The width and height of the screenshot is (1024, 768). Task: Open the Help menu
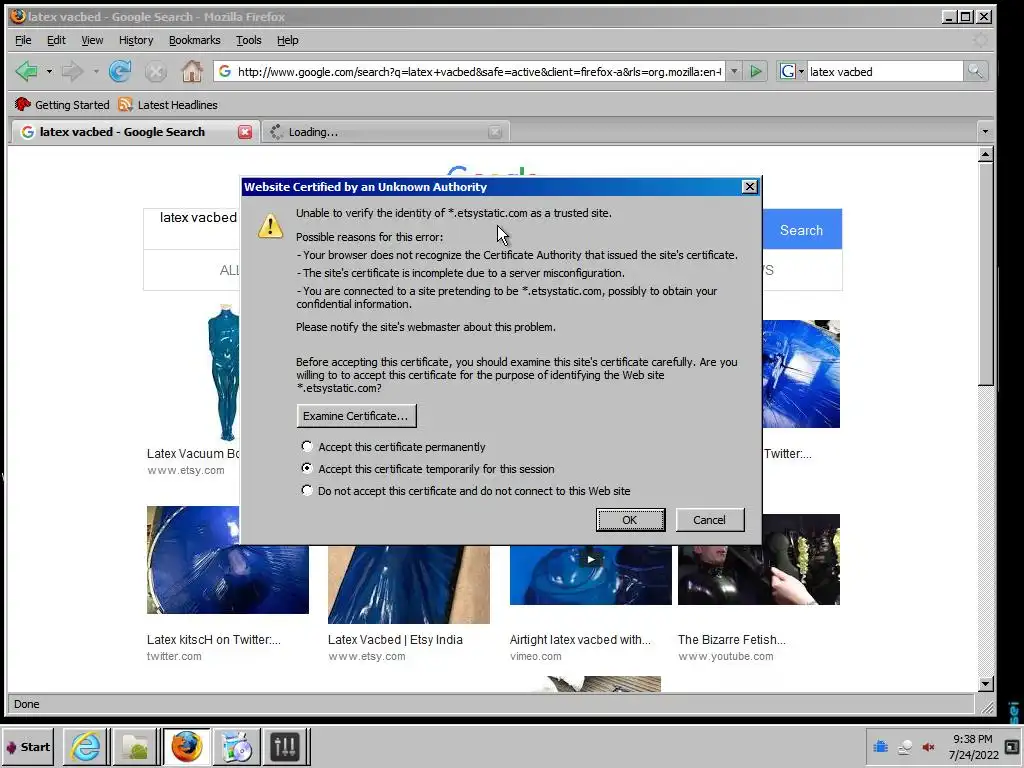point(287,40)
